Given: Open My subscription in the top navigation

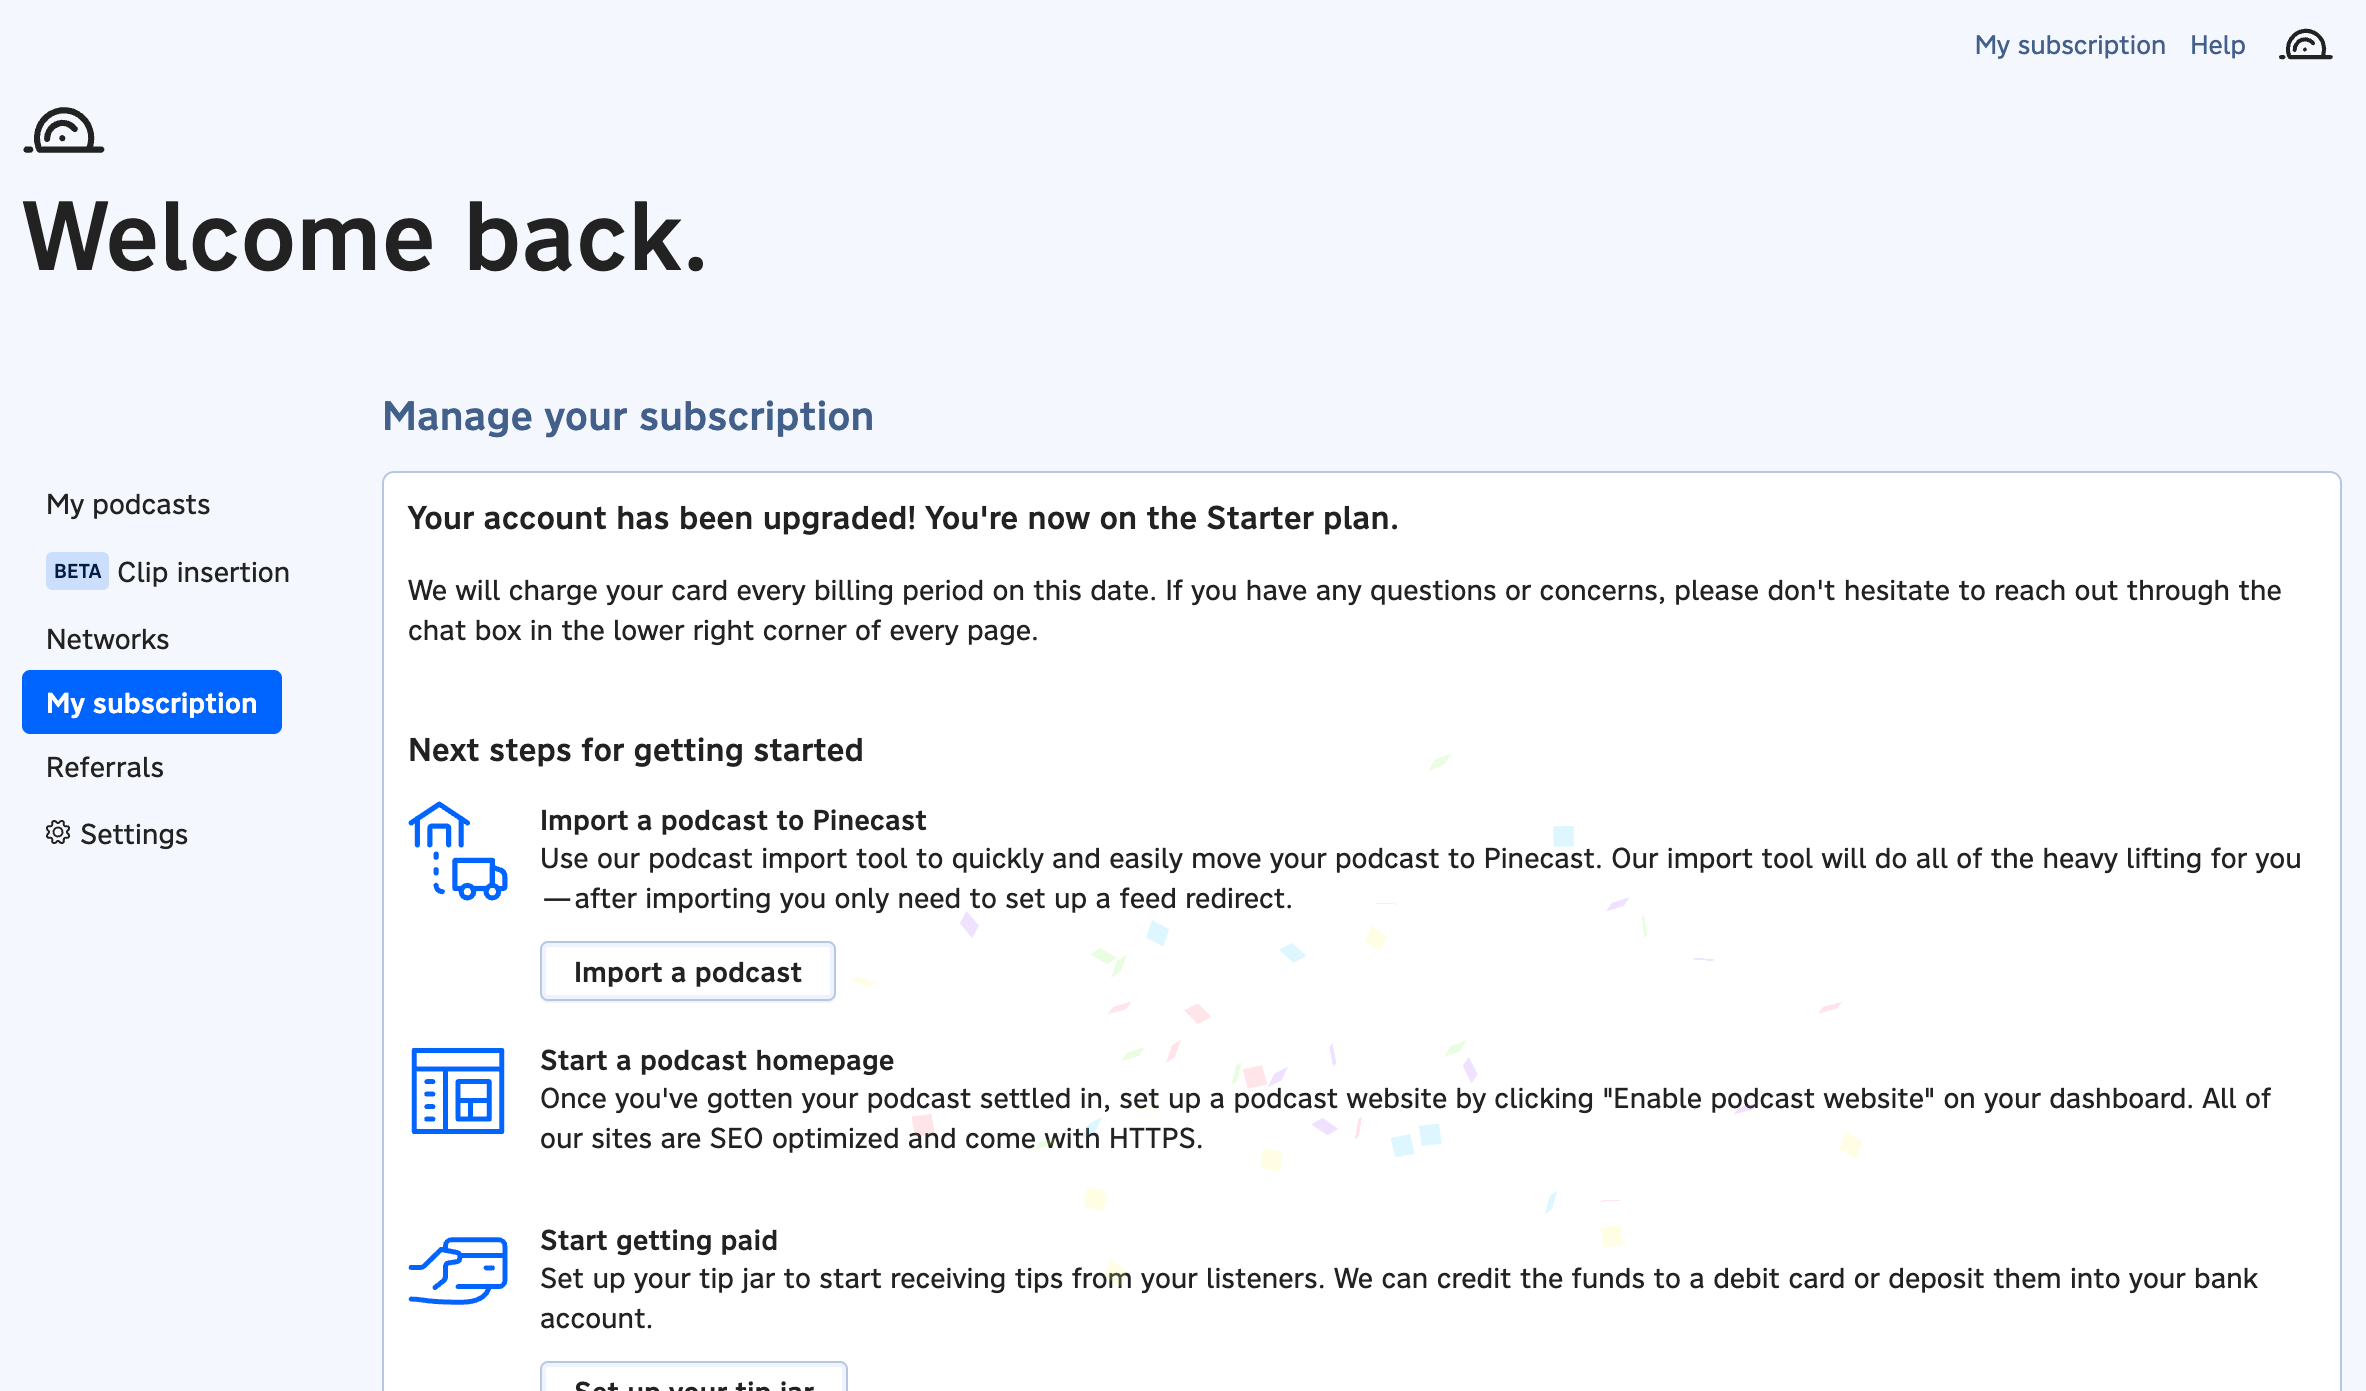Looking at the screenshot, I should pyautogui.click(x=2069, y=44).
